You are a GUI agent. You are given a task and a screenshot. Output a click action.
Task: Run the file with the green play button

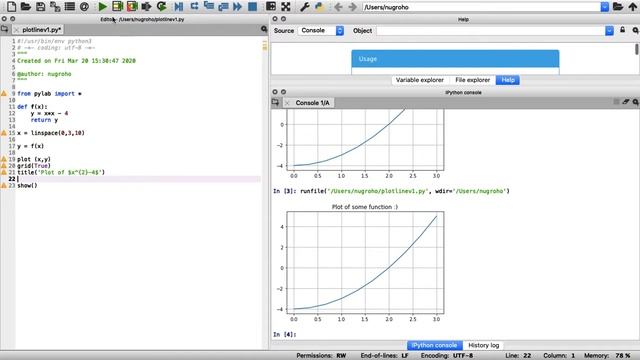tap(103, 7)
